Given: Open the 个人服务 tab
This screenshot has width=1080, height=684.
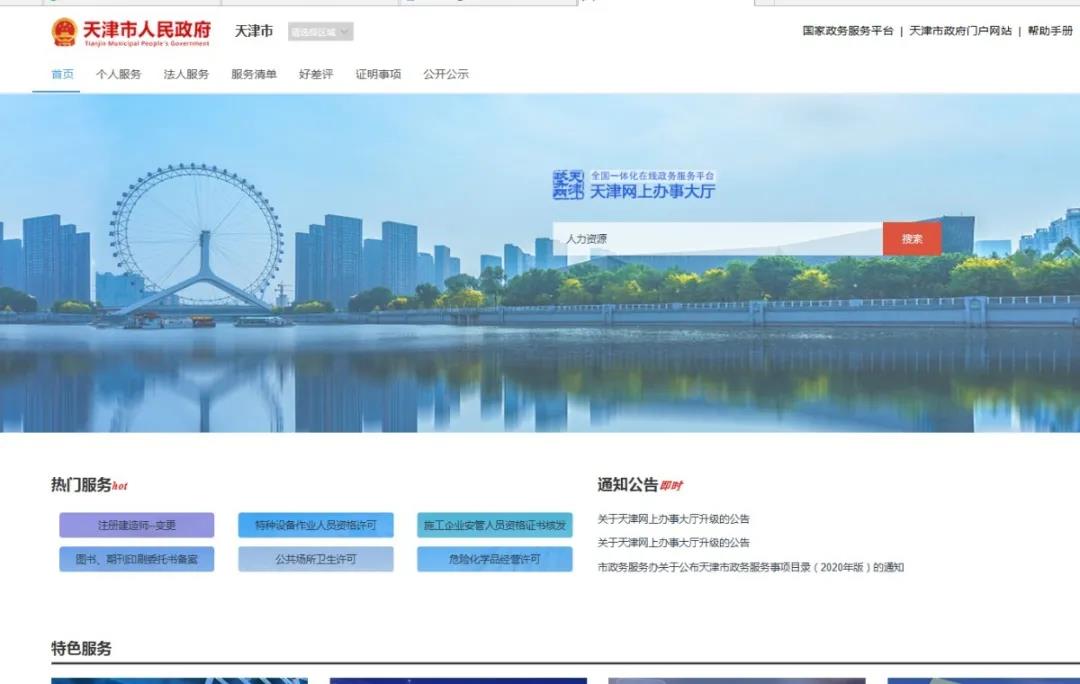Looking at the screenshot, I should click(118, 74).
